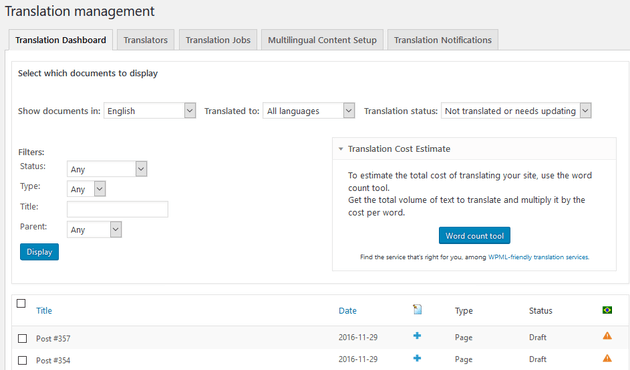This screenshot has height=370, width=630.
Task: Open the Show documents in dropdown
Action: 150,110
